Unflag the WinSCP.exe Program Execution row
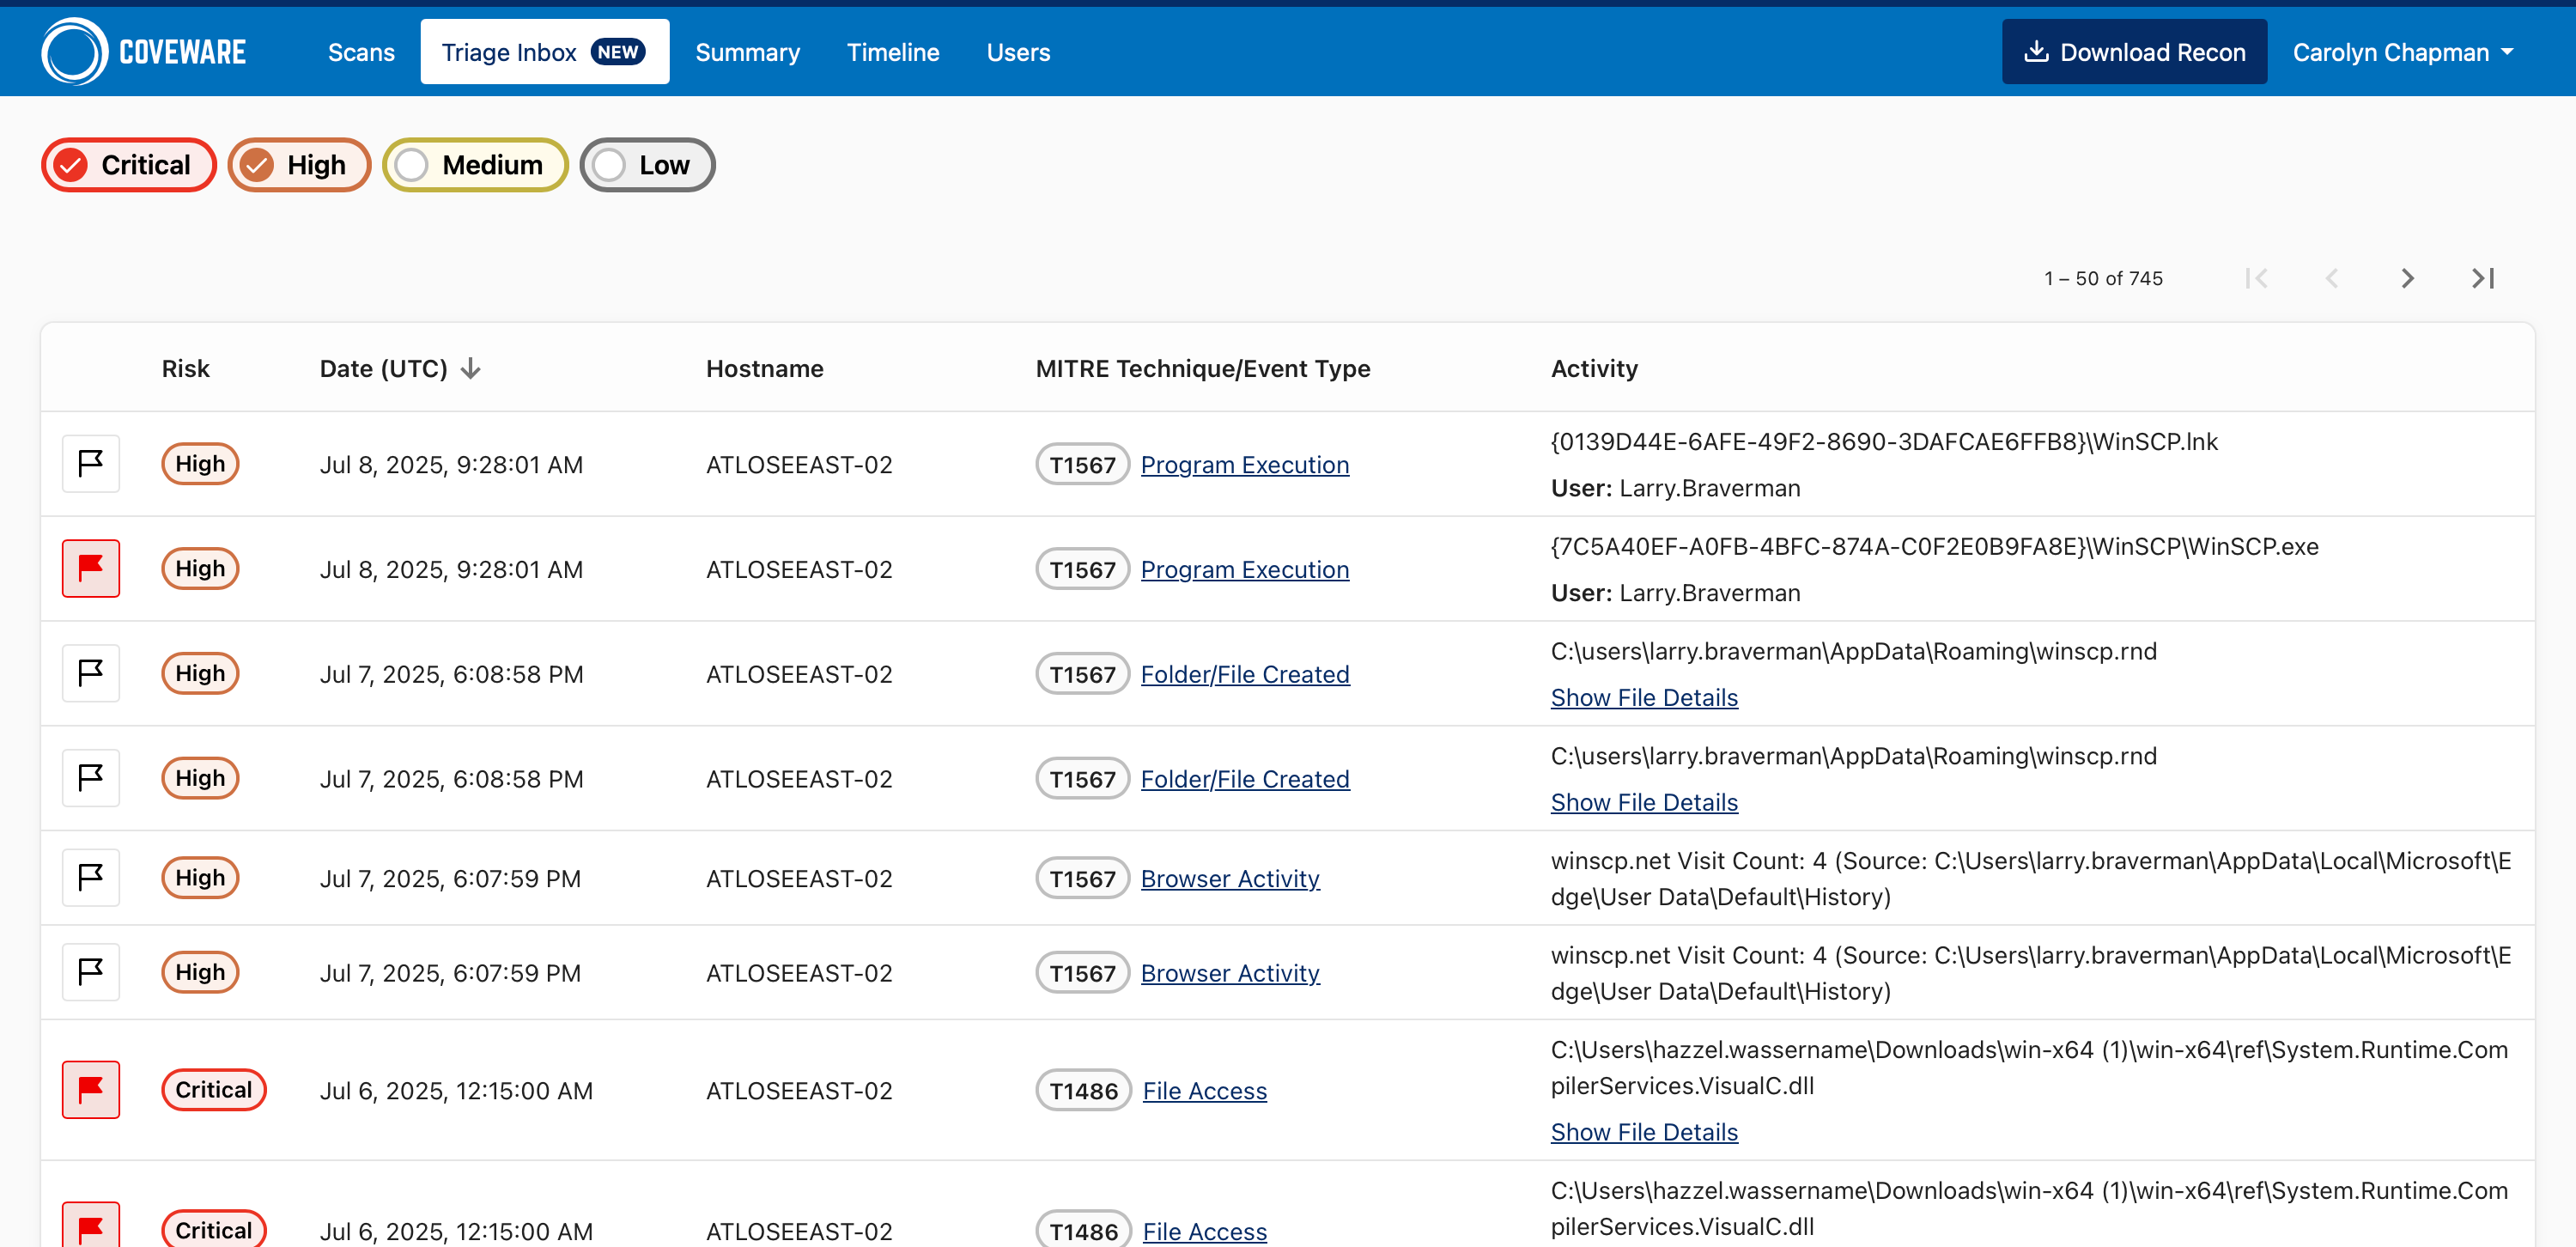2576x1247 pixels. [91, 568]
